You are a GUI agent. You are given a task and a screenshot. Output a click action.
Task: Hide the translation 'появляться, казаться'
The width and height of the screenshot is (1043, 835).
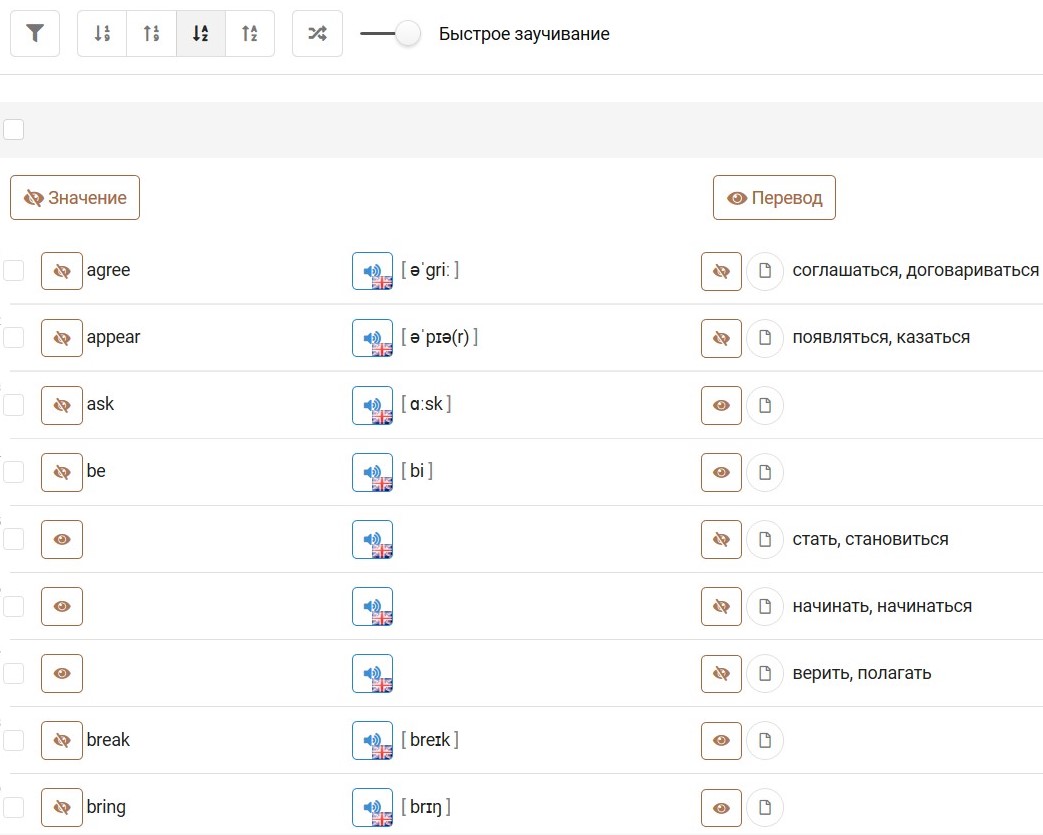(x=721, y=338)
